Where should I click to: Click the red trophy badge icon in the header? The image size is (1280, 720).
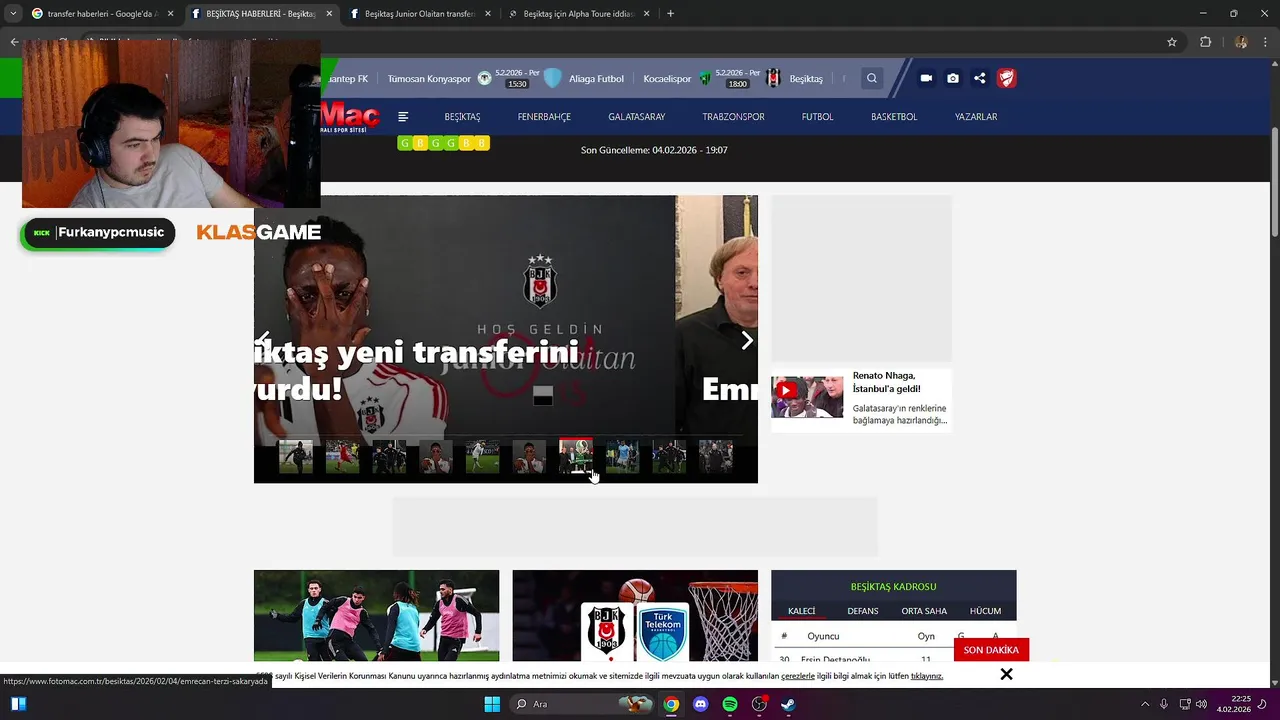tap(1007, 78)
